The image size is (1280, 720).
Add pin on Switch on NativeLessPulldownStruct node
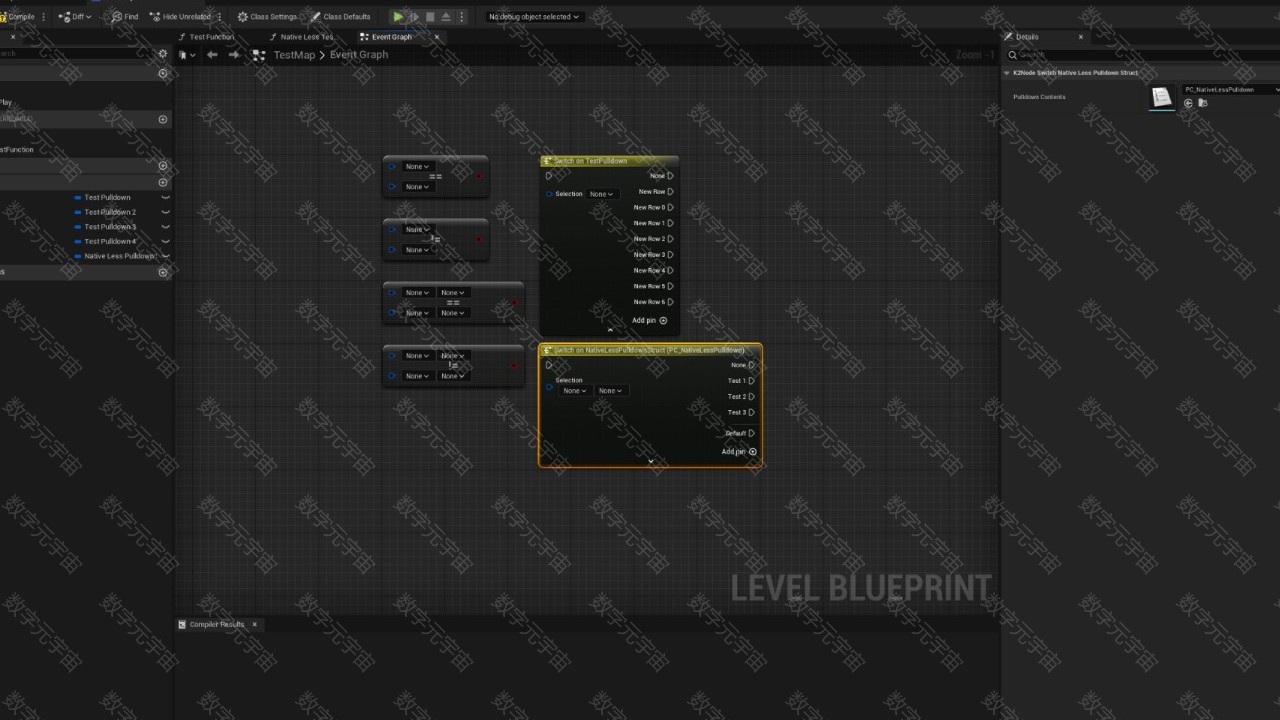click(740, 452)
